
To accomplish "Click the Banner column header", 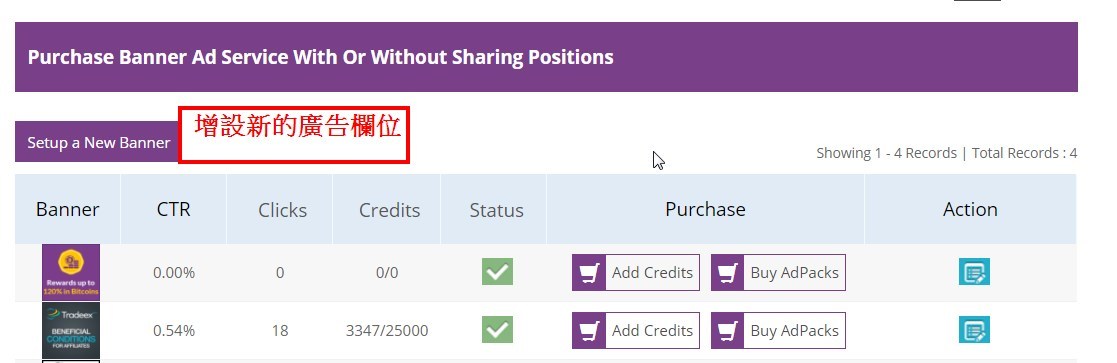I will click(x=68, y=209).
